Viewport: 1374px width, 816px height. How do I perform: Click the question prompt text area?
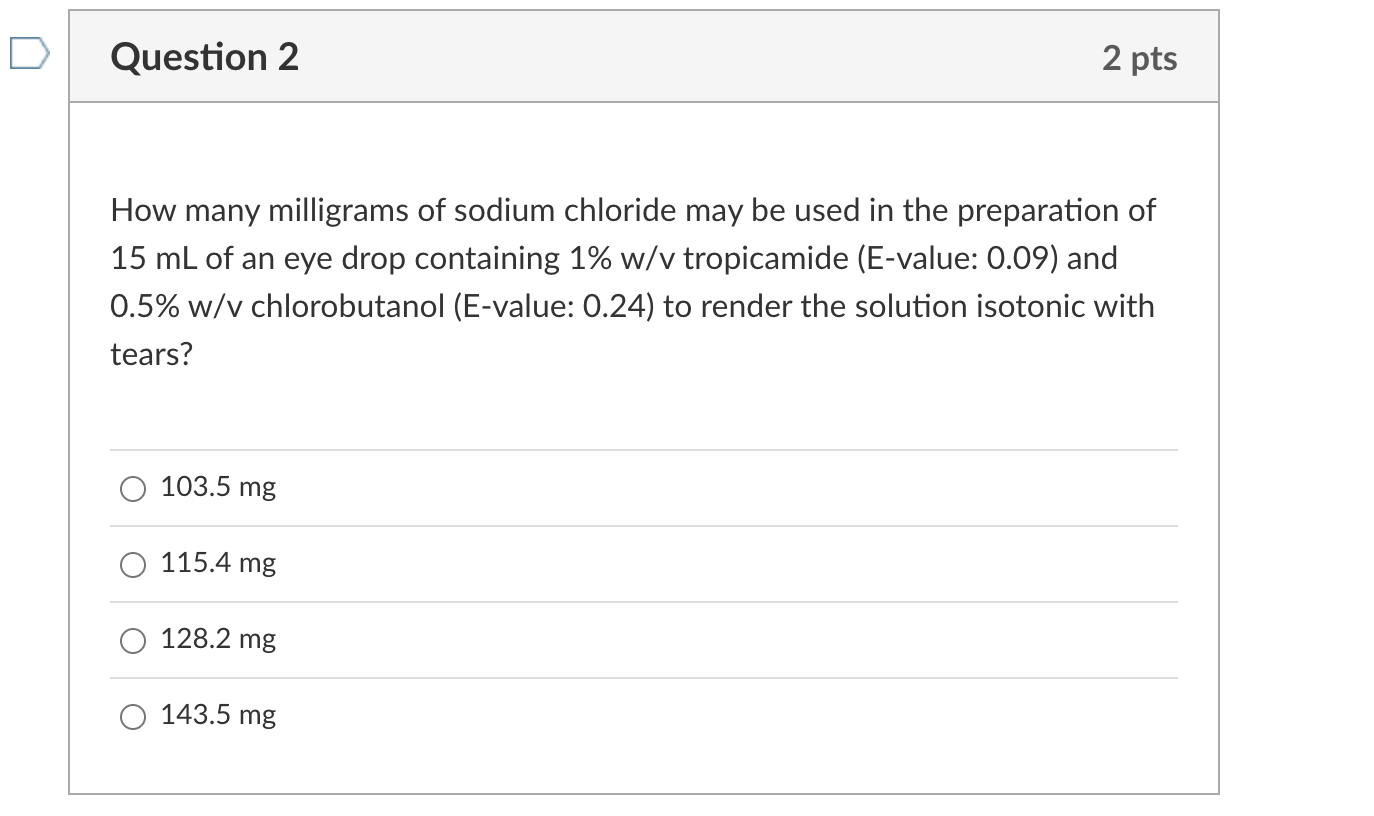click(630, 280)
